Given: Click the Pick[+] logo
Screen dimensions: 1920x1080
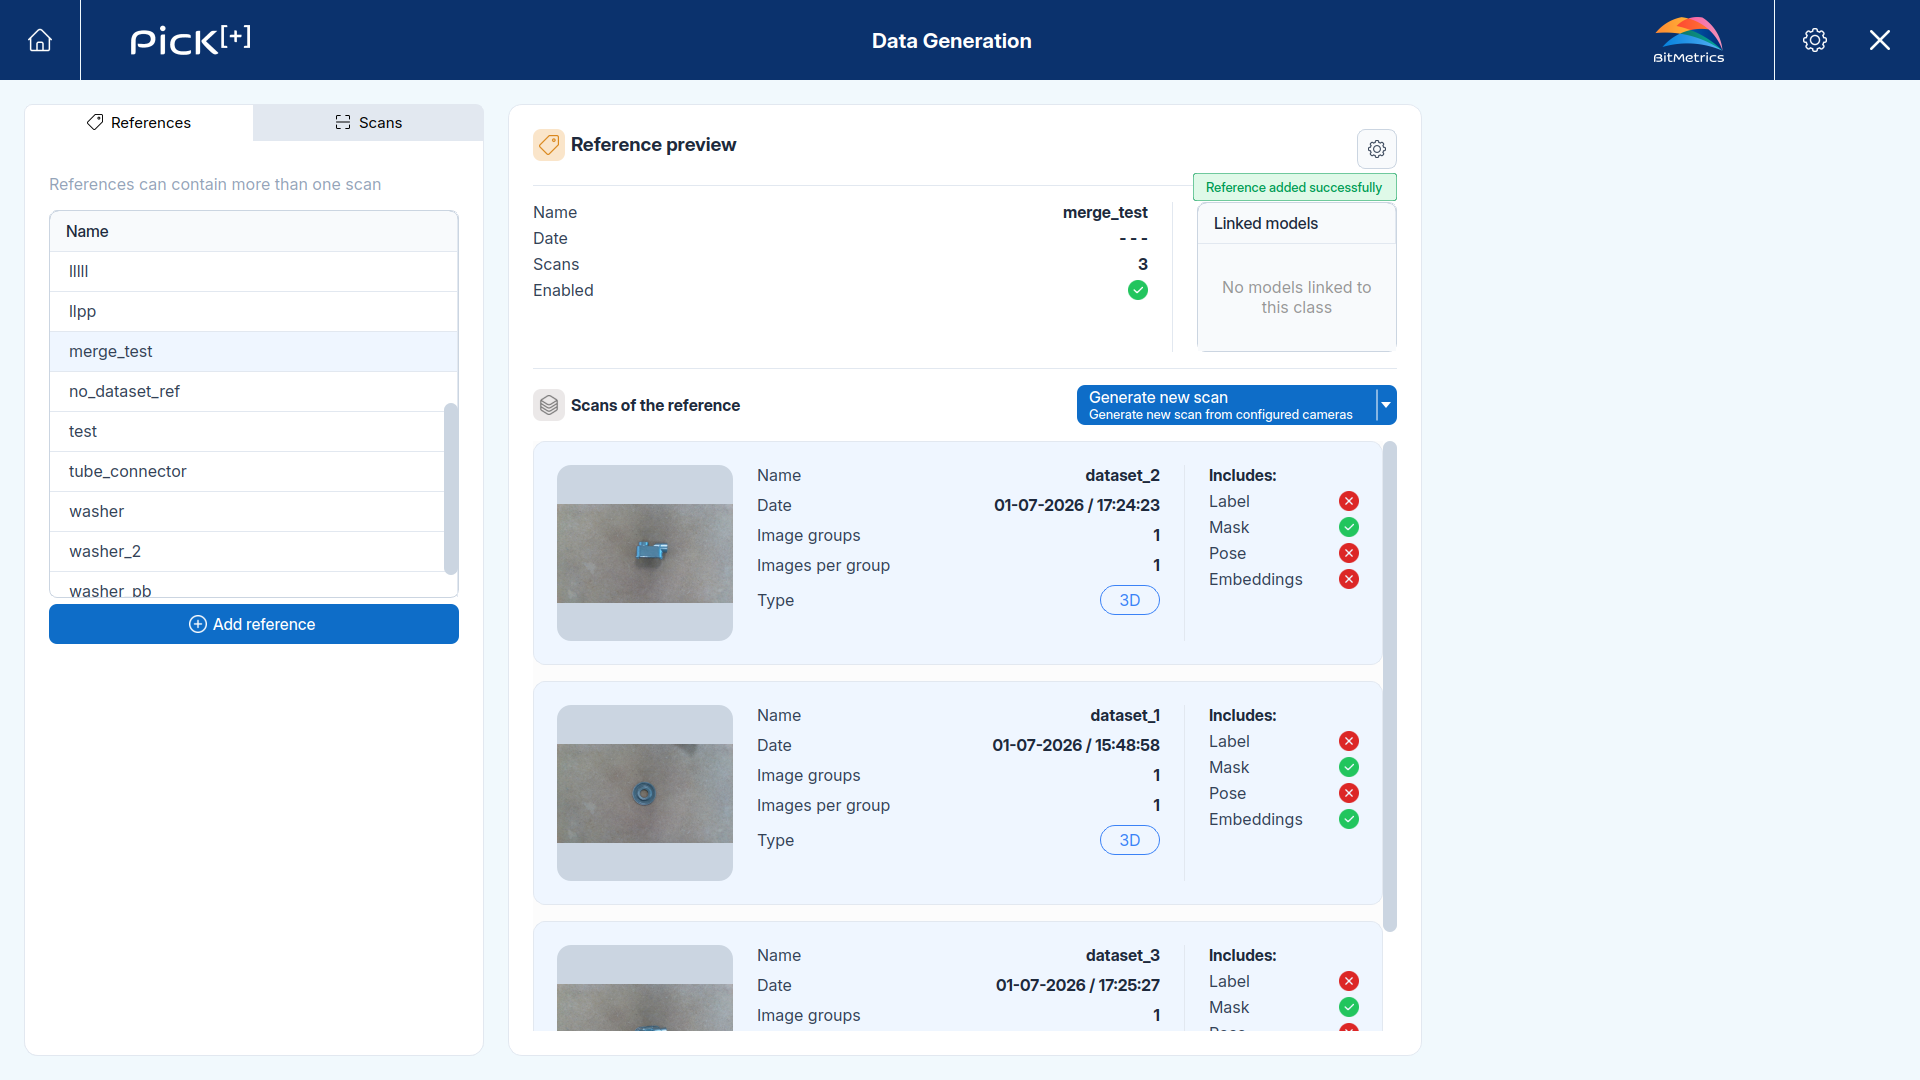Looking at the screenshot, I should (x=191, y=40).
